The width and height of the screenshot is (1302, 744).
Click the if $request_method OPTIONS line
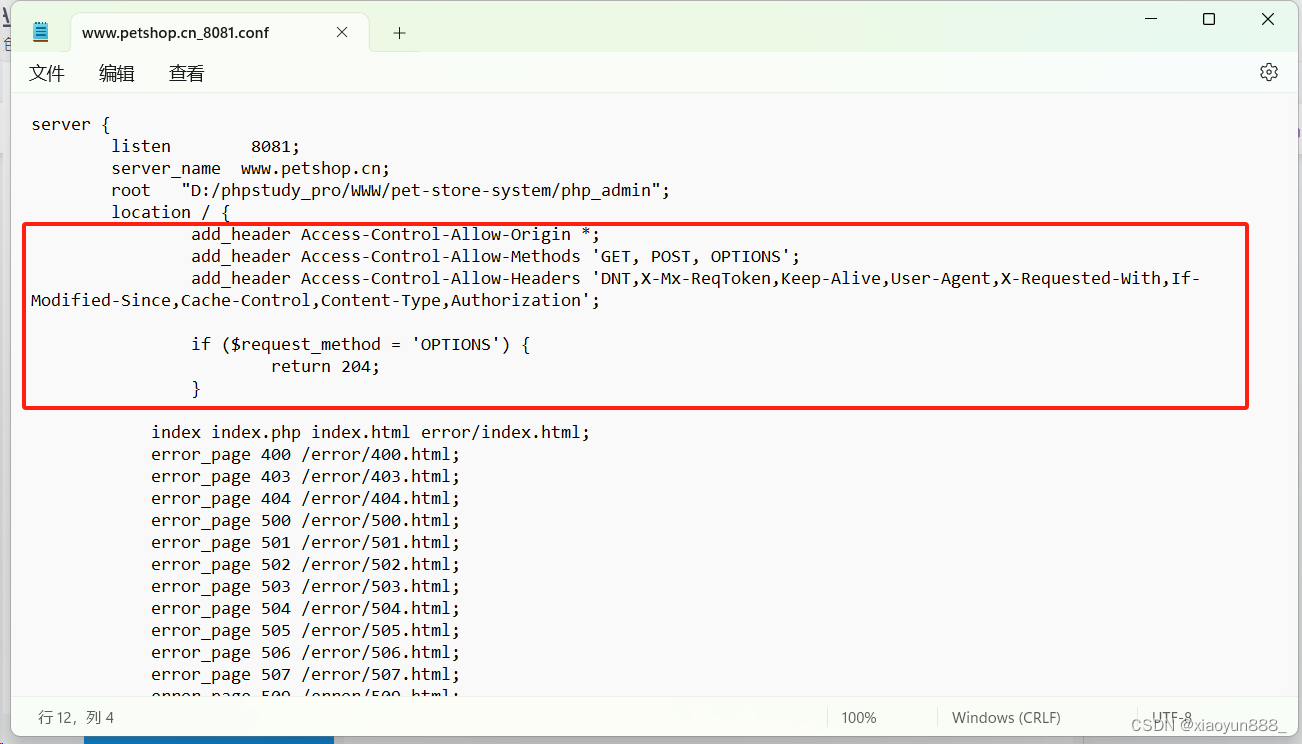[x=360, y=344]
